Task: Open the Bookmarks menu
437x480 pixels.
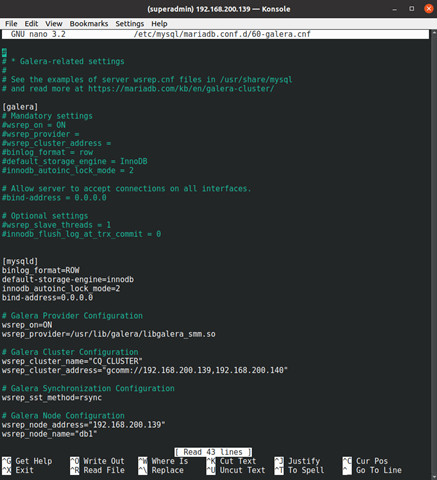Action: (89, 24)
